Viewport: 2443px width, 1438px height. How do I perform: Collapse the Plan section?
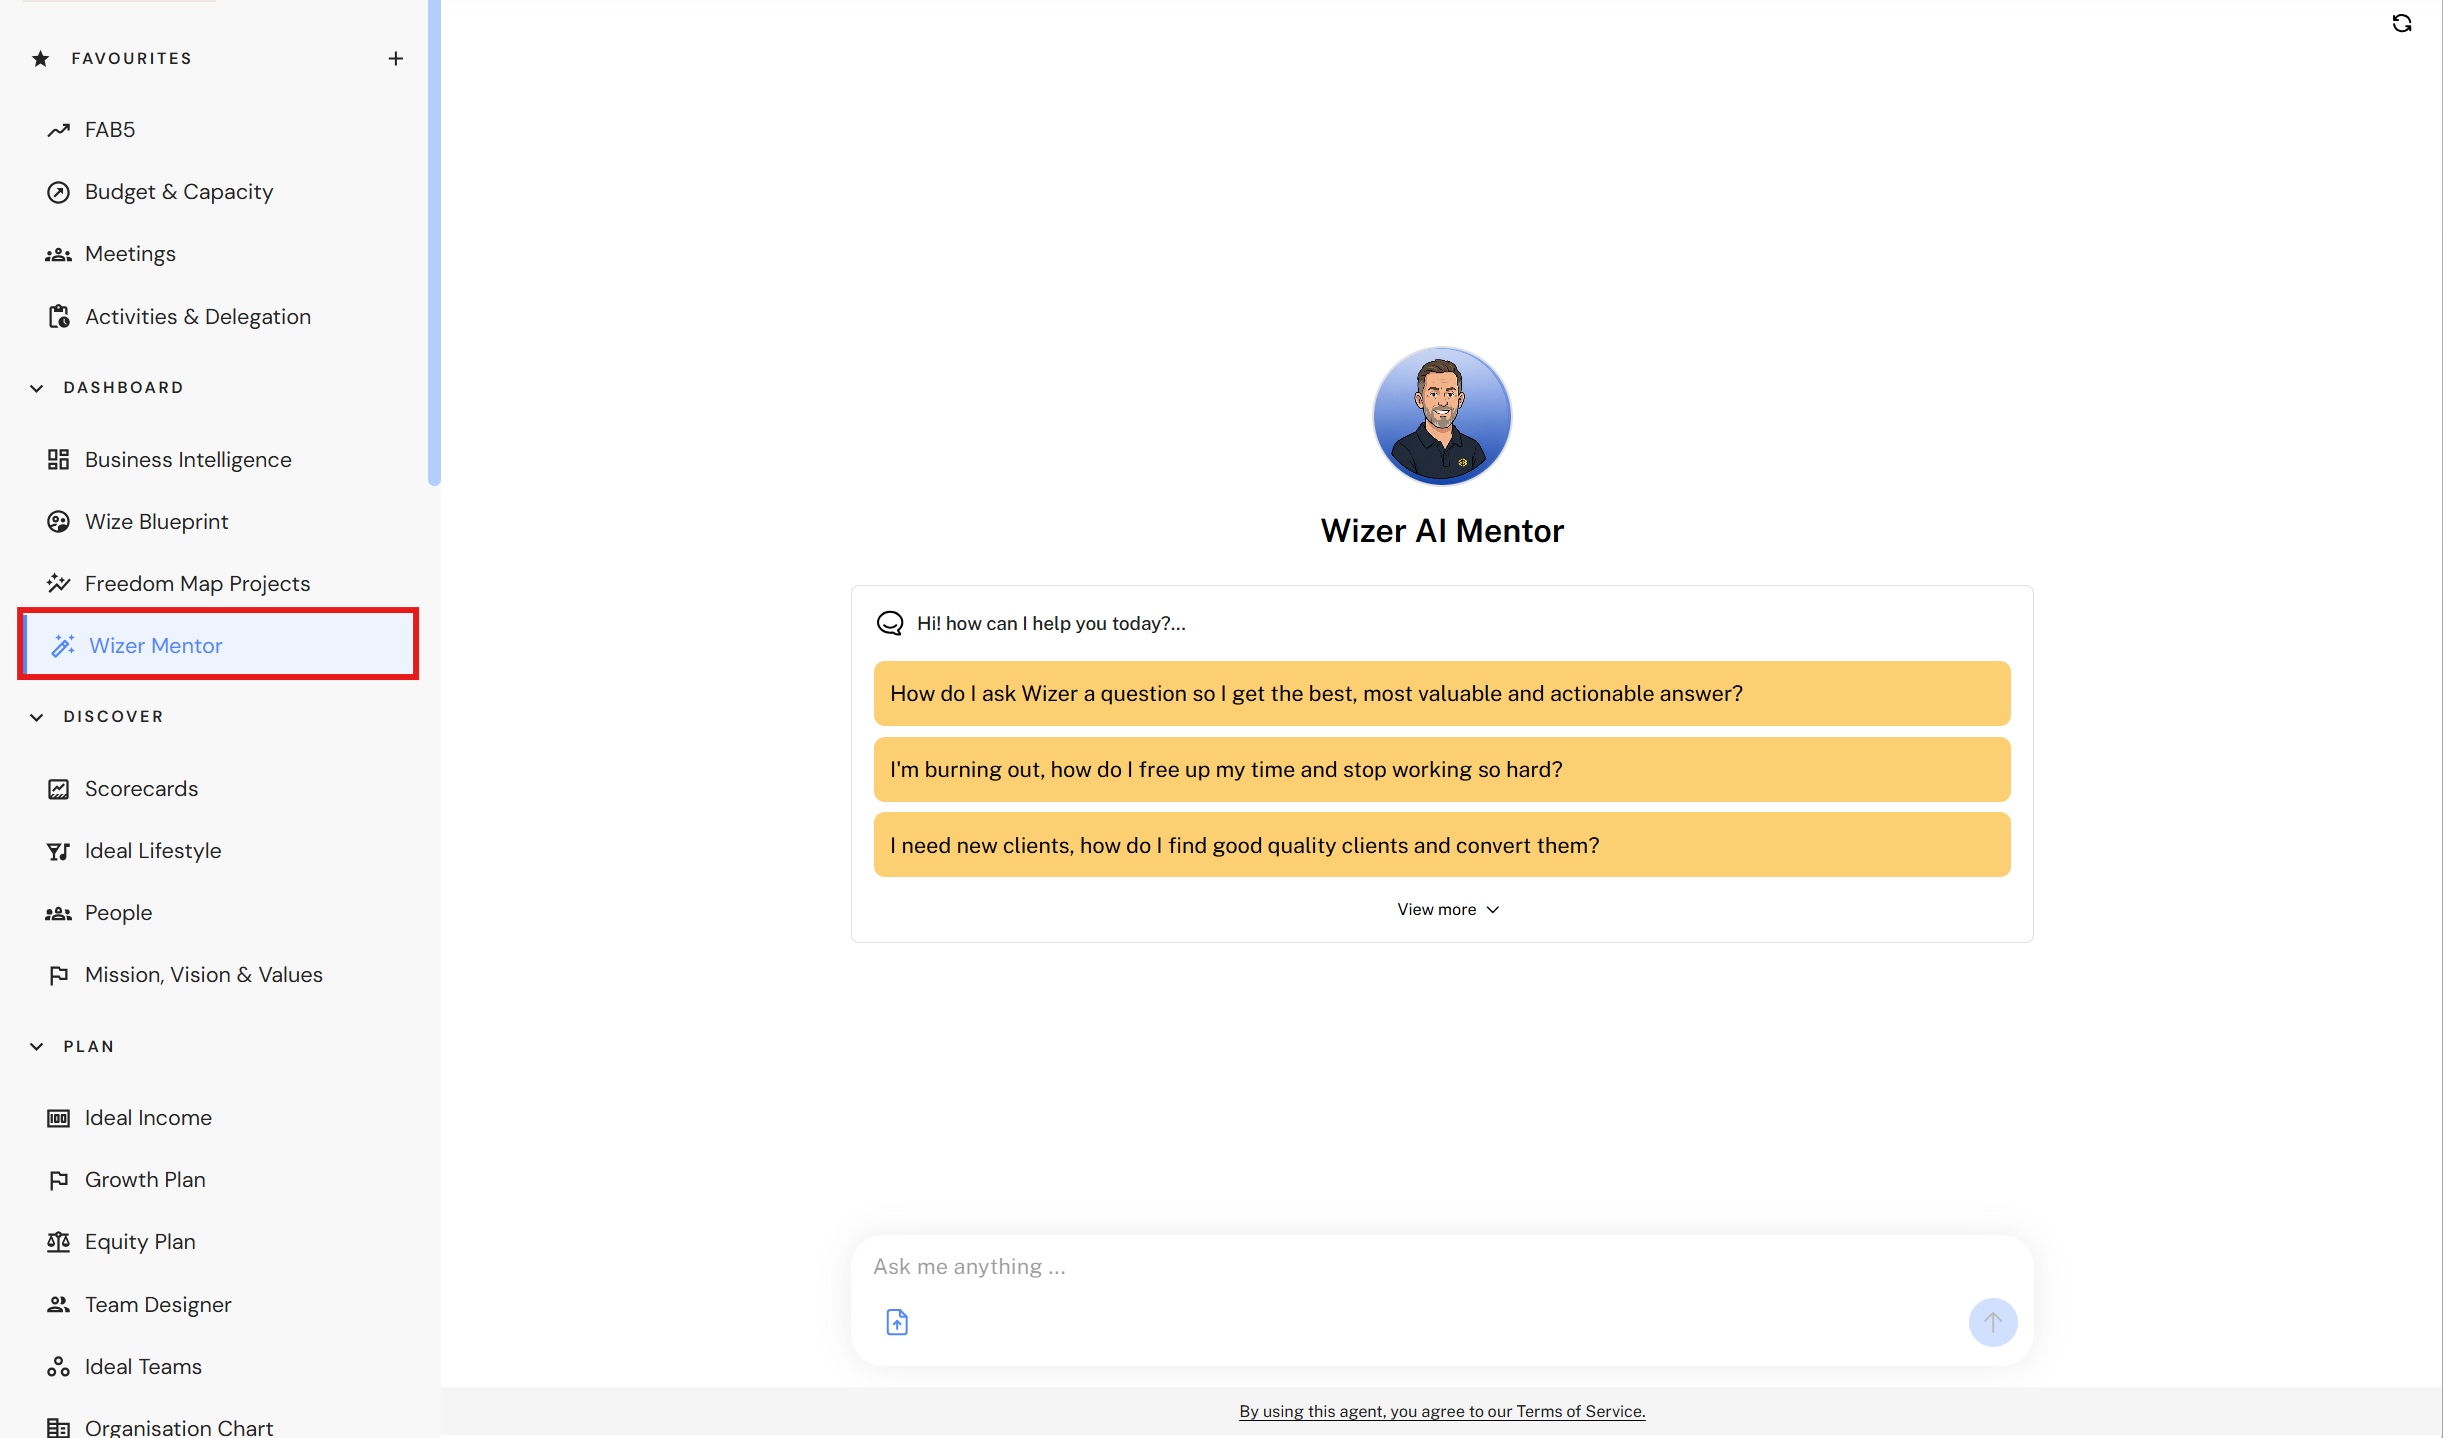click(37, 1047)
